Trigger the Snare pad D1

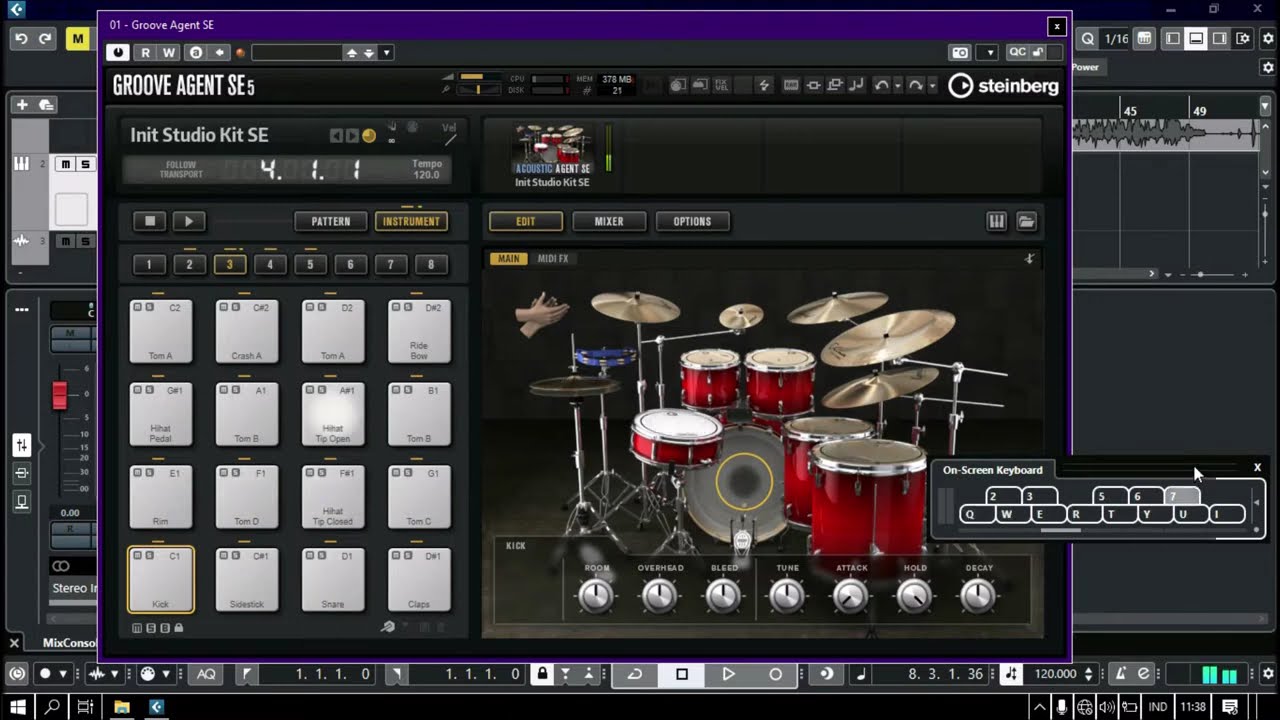point(333,580)
